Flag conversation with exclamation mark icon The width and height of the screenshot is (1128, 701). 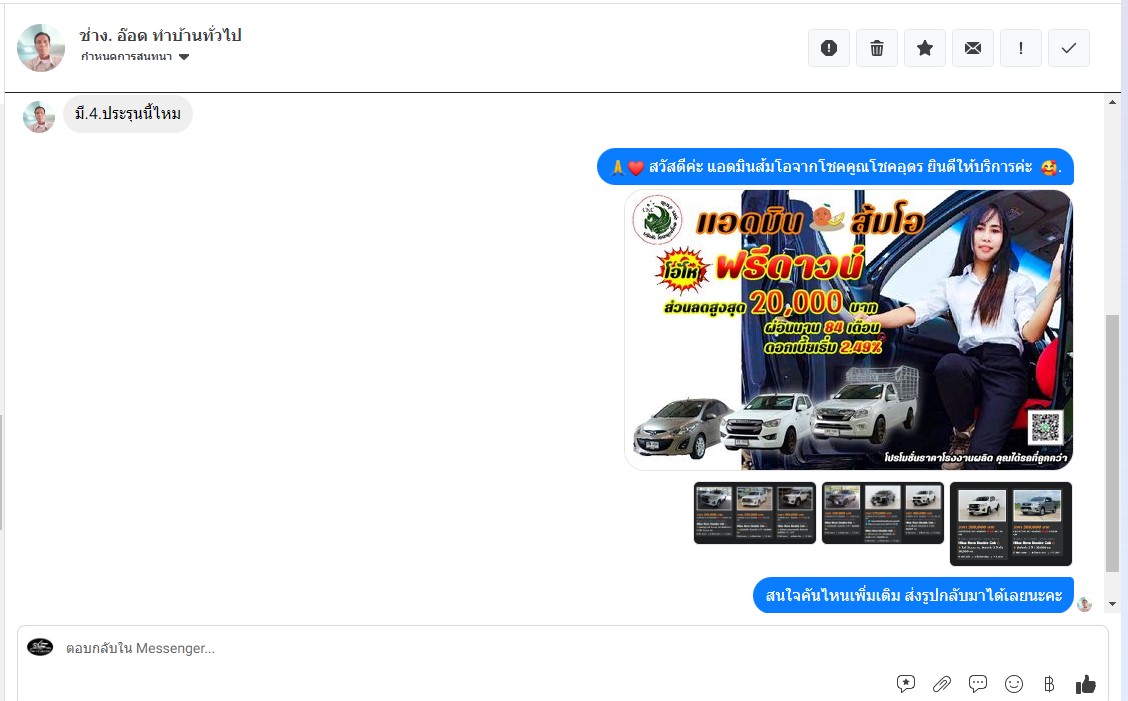(x=1021, y=48)
